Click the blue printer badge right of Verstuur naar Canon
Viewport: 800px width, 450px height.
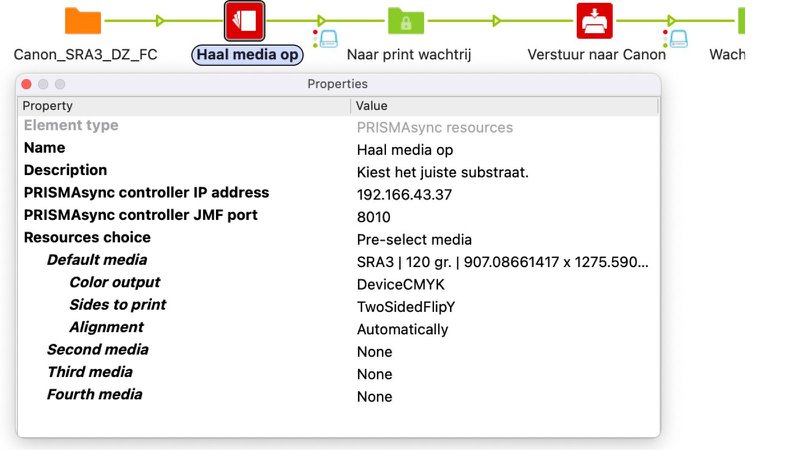(x=678, y=39)
